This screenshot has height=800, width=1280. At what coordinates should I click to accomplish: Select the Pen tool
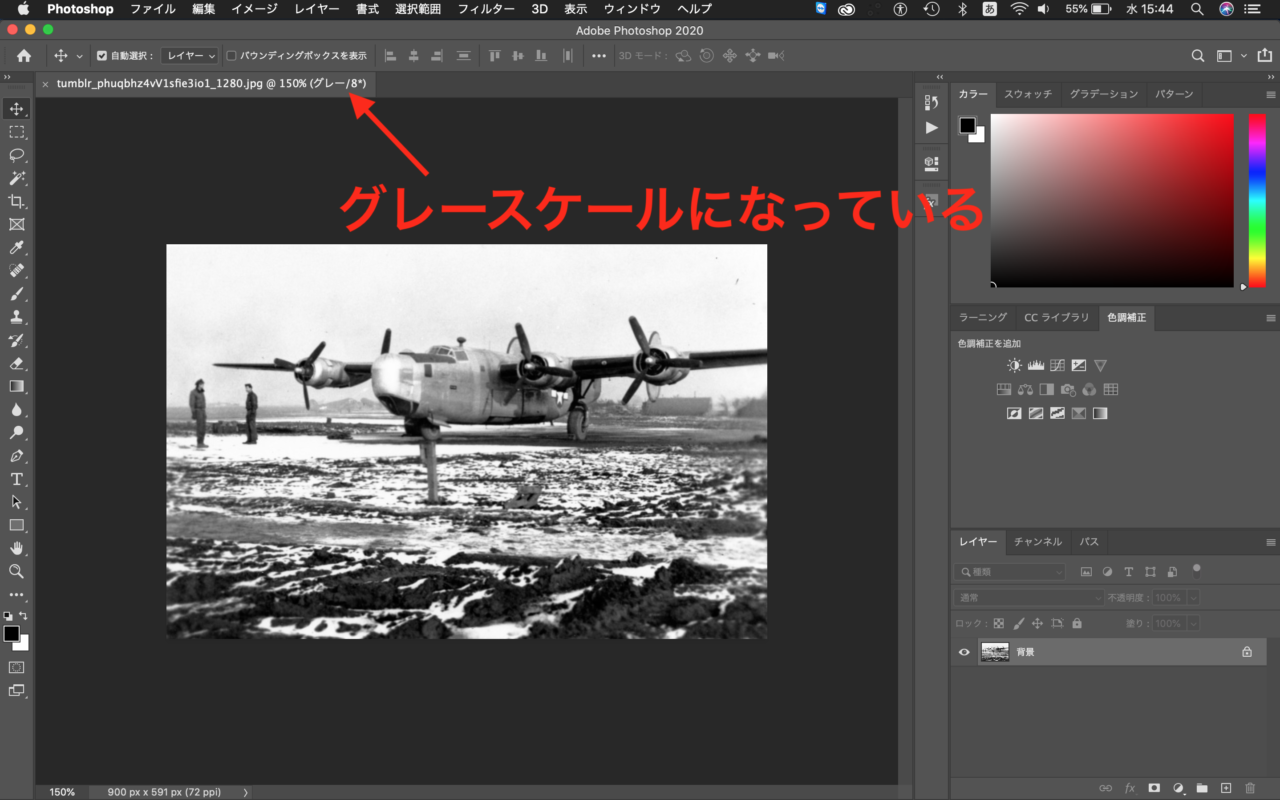[x=17, y=456]
